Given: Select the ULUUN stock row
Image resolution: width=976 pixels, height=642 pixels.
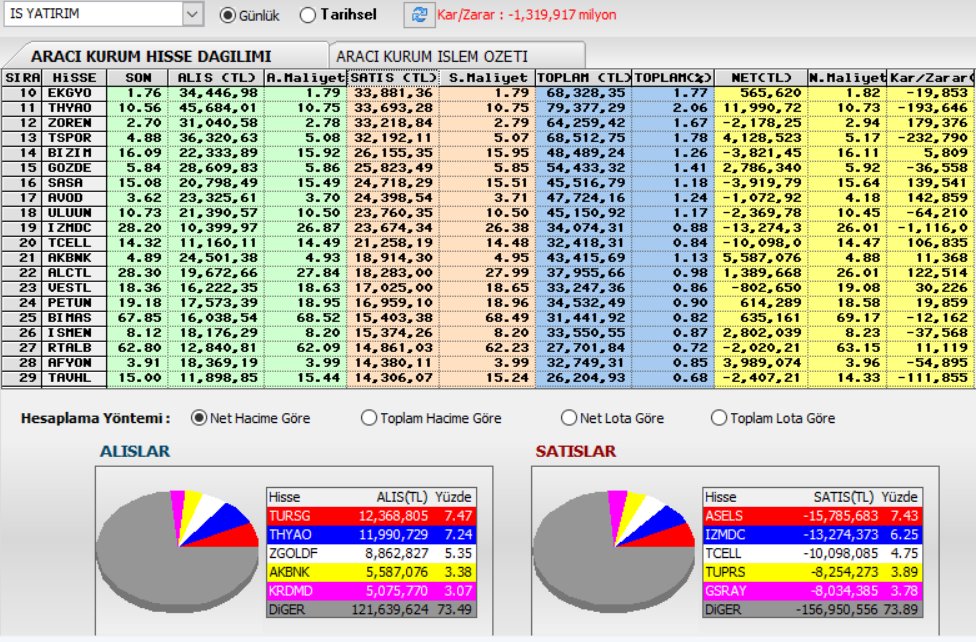Looking at the screenshot, I should 488,213.
